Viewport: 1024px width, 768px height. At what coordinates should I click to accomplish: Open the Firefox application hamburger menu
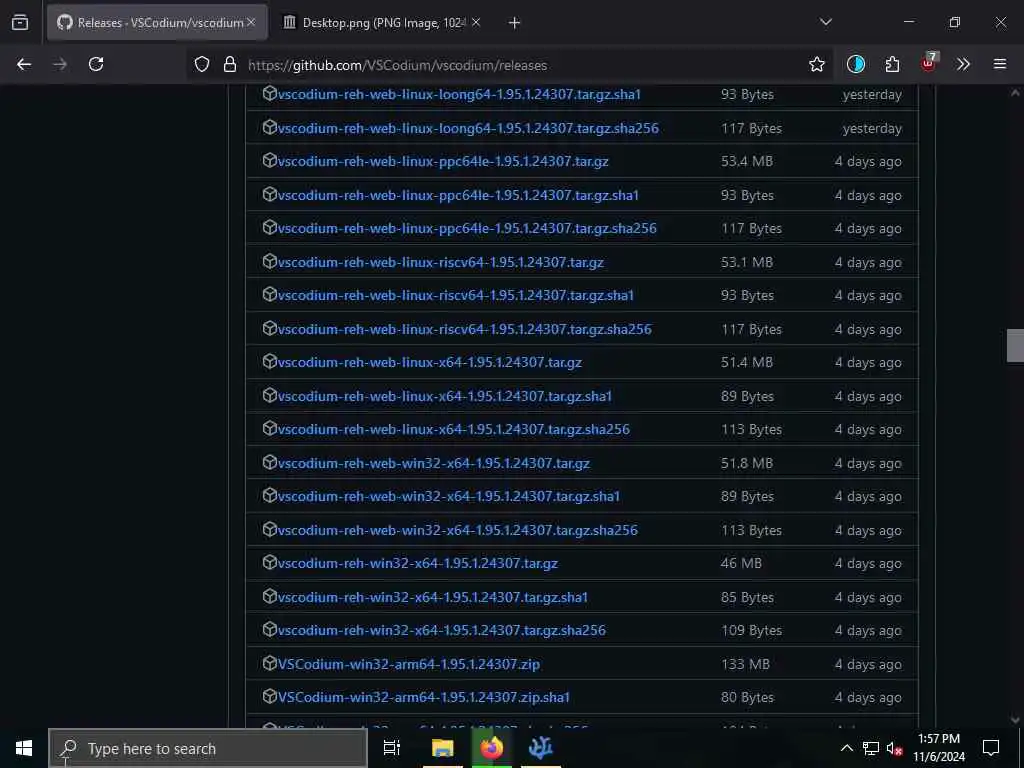[x=1000, y=64]
